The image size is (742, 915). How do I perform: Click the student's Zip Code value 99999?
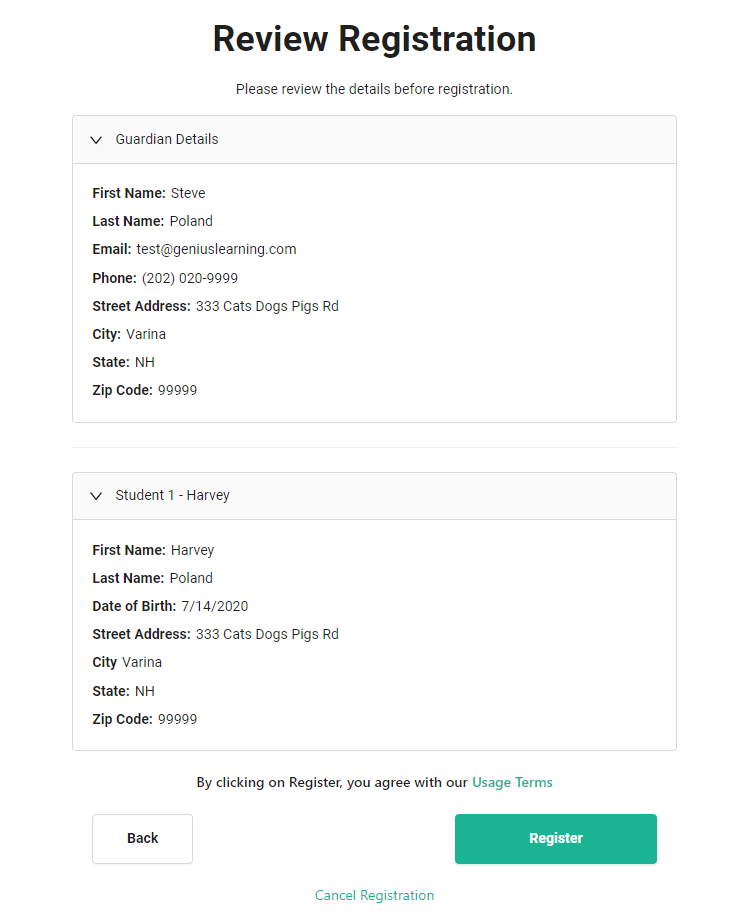click(177, 719)
